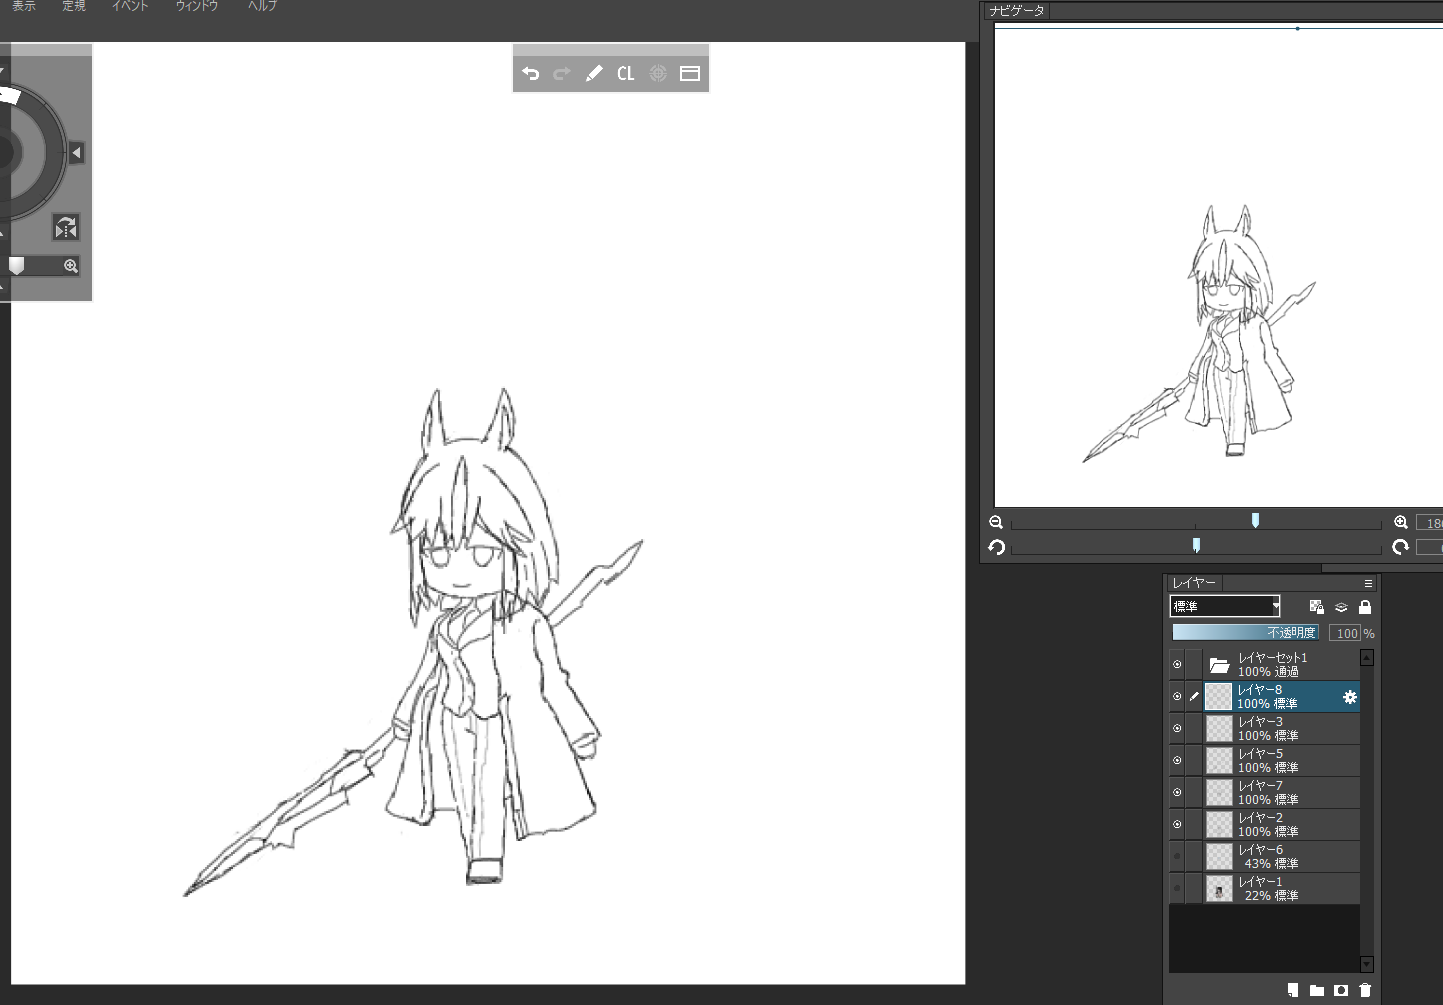
Task: Rotate canvas counterclockwise in the navigator
Action: [x=996, y=547]
